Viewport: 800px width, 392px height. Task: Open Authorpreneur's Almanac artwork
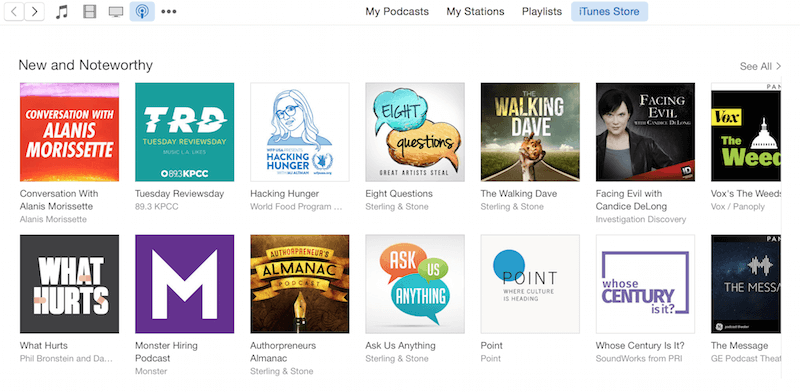(x=300, y=284)
